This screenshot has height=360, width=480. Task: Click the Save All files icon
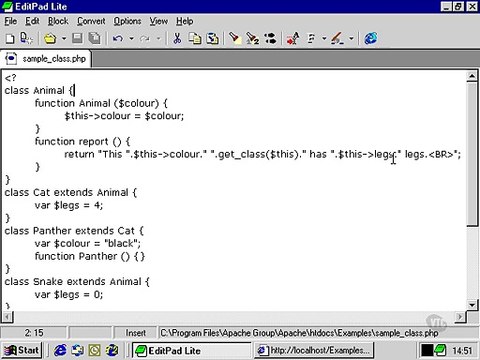(x=95, y=39)
